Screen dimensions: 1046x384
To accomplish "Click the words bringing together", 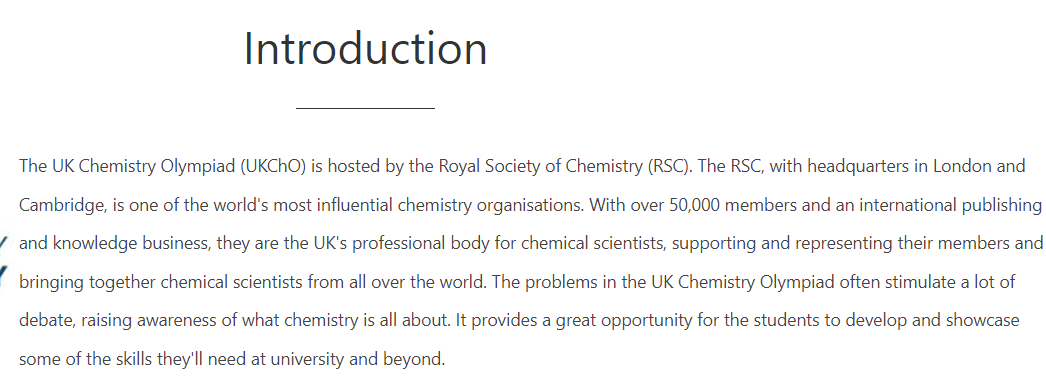I will (x=87, y=282).
